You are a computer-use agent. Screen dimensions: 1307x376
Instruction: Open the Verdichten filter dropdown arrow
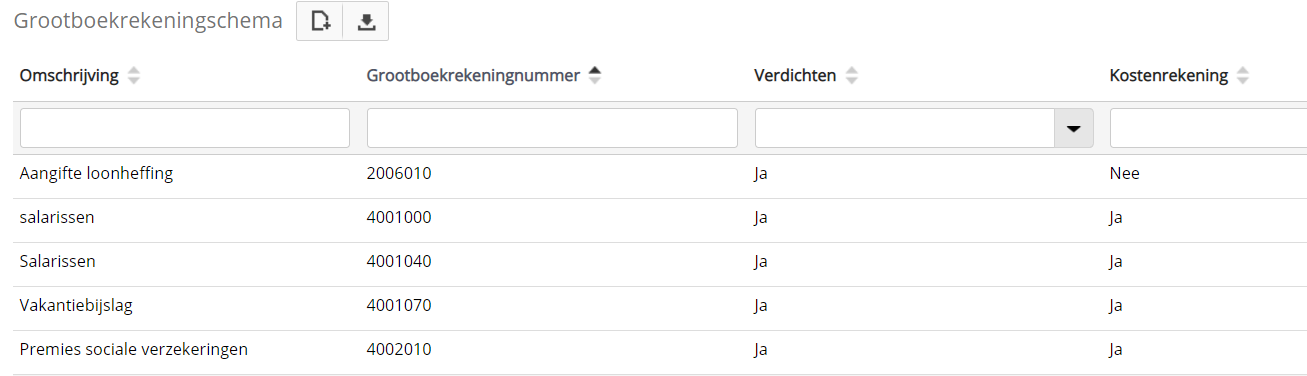click(x=1075, y=128)
